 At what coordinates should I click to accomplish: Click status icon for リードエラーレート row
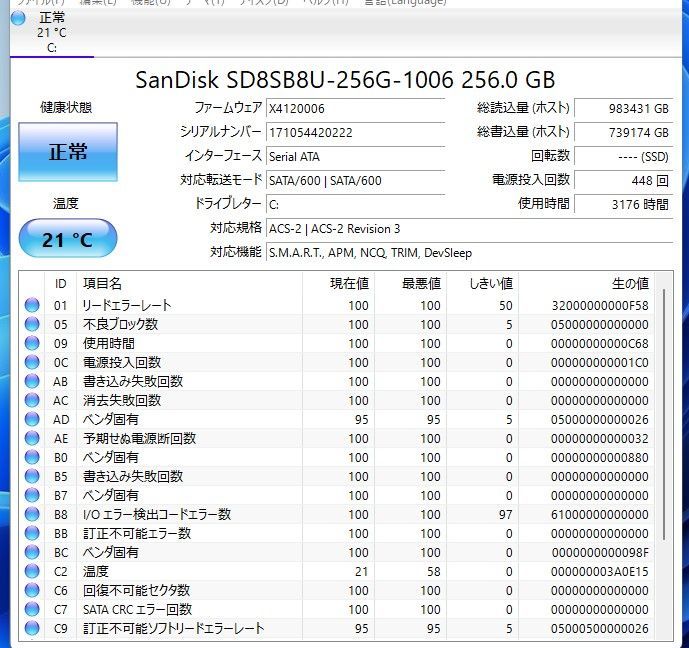[32, 305]
